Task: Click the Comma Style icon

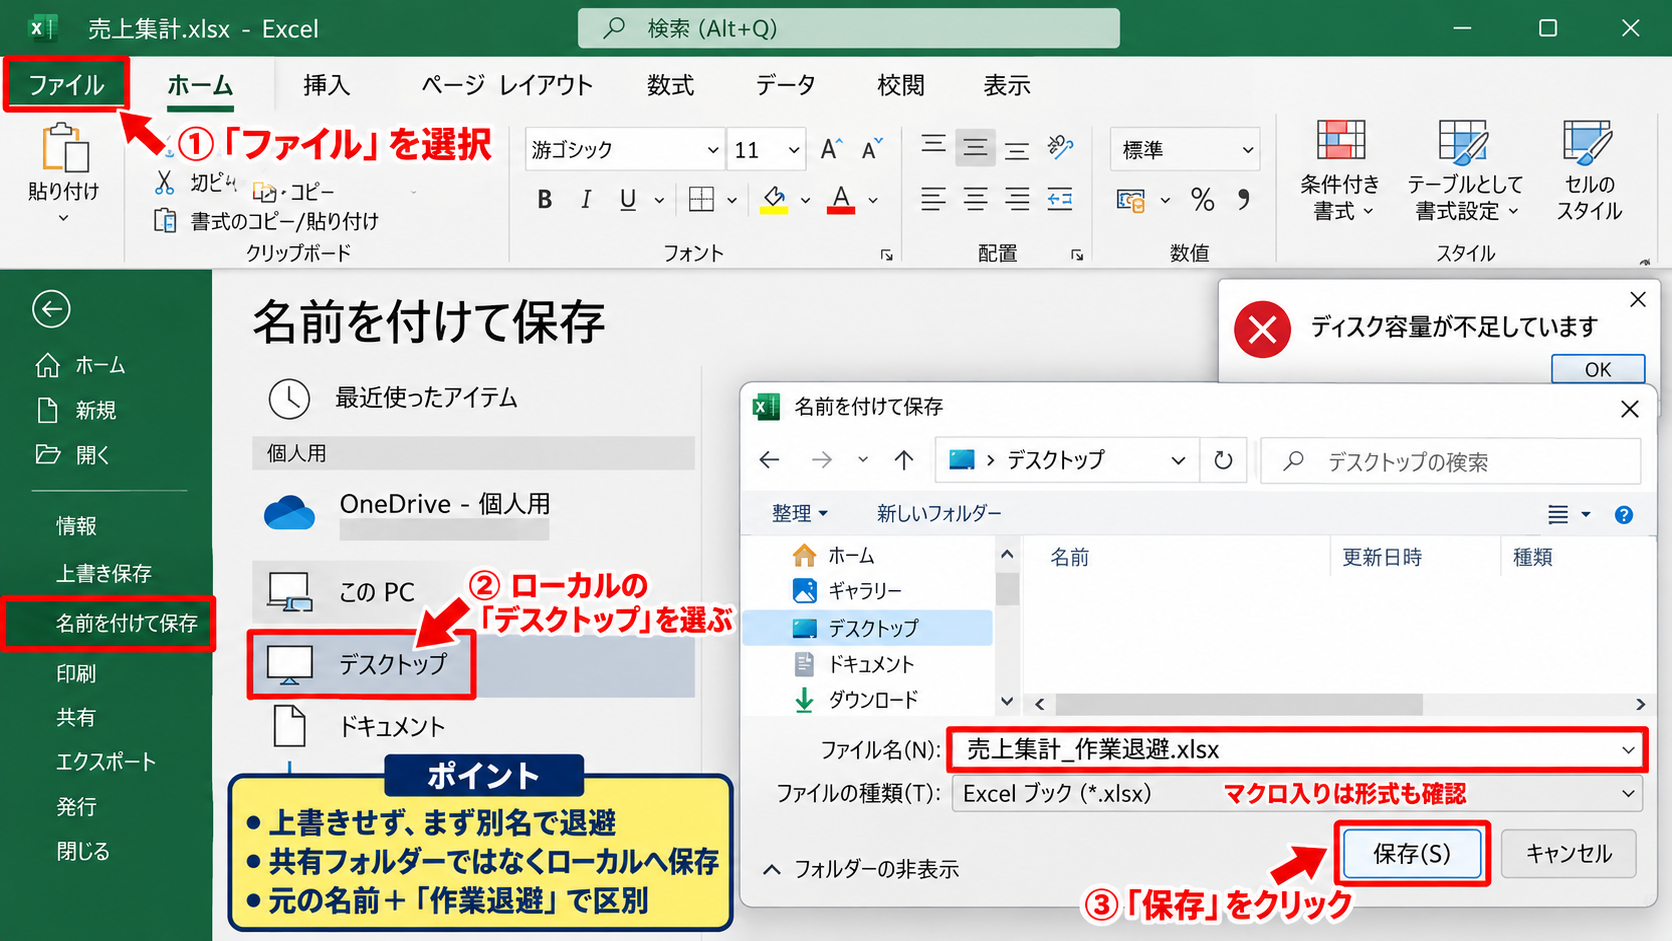Action: [x=1243, y=200]
